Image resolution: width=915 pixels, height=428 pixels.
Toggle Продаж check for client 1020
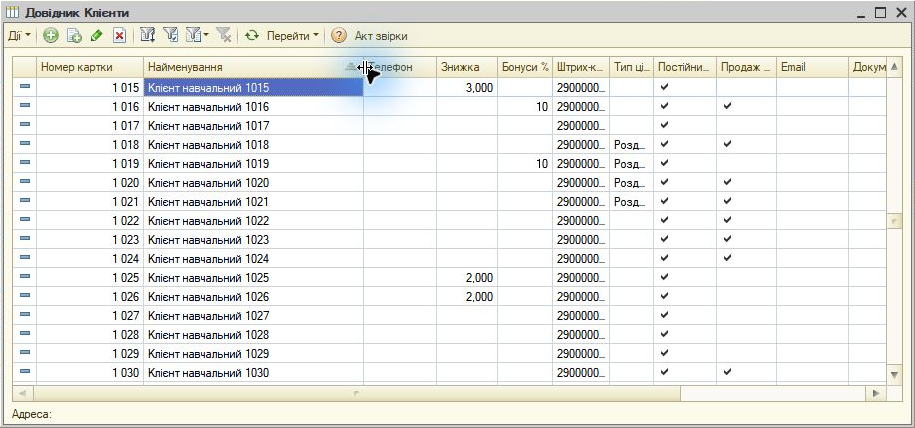(x=727, y=182)
